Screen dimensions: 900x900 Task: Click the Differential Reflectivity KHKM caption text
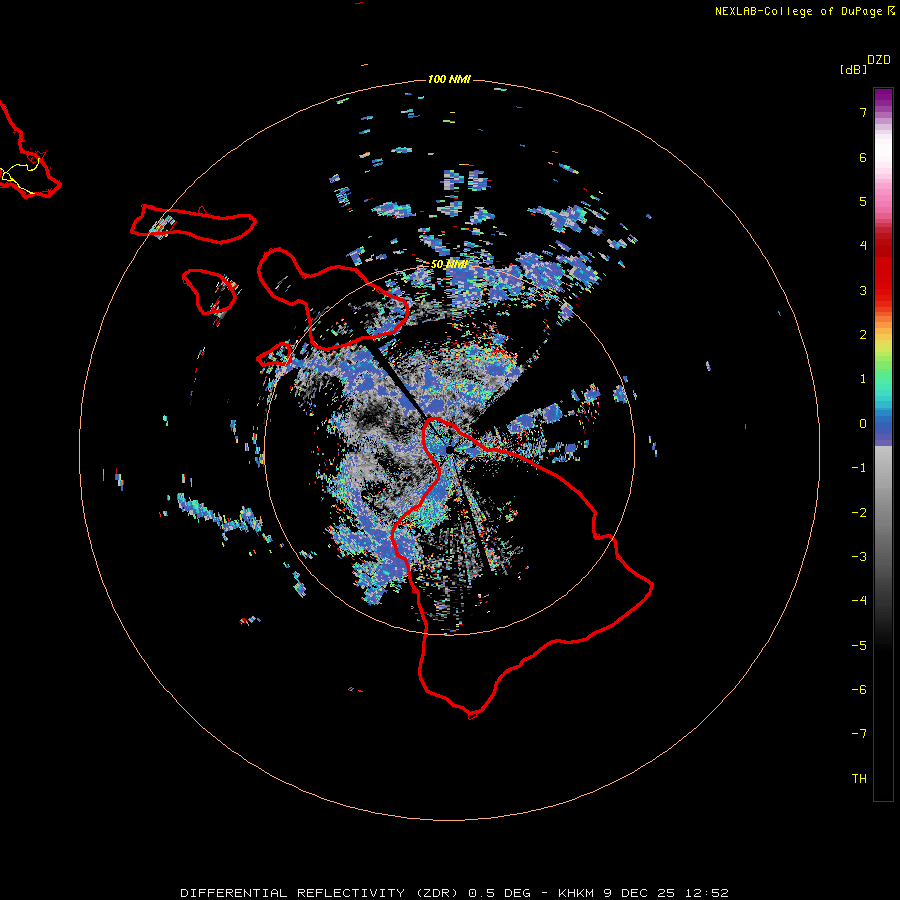(454, 893)
